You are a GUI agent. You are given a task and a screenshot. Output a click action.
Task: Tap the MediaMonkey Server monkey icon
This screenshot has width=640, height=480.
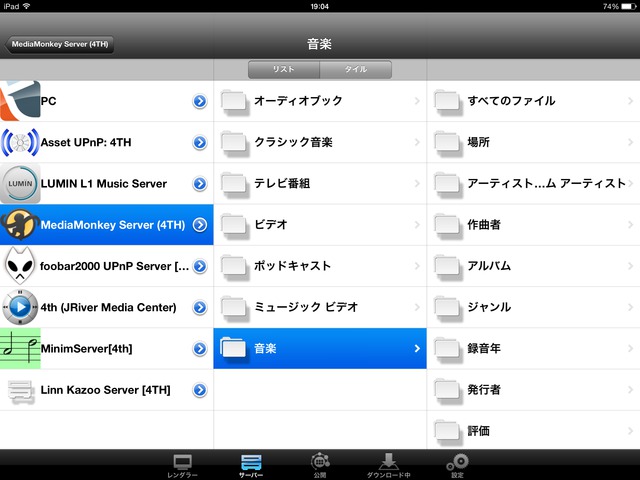tap(20, 224)
